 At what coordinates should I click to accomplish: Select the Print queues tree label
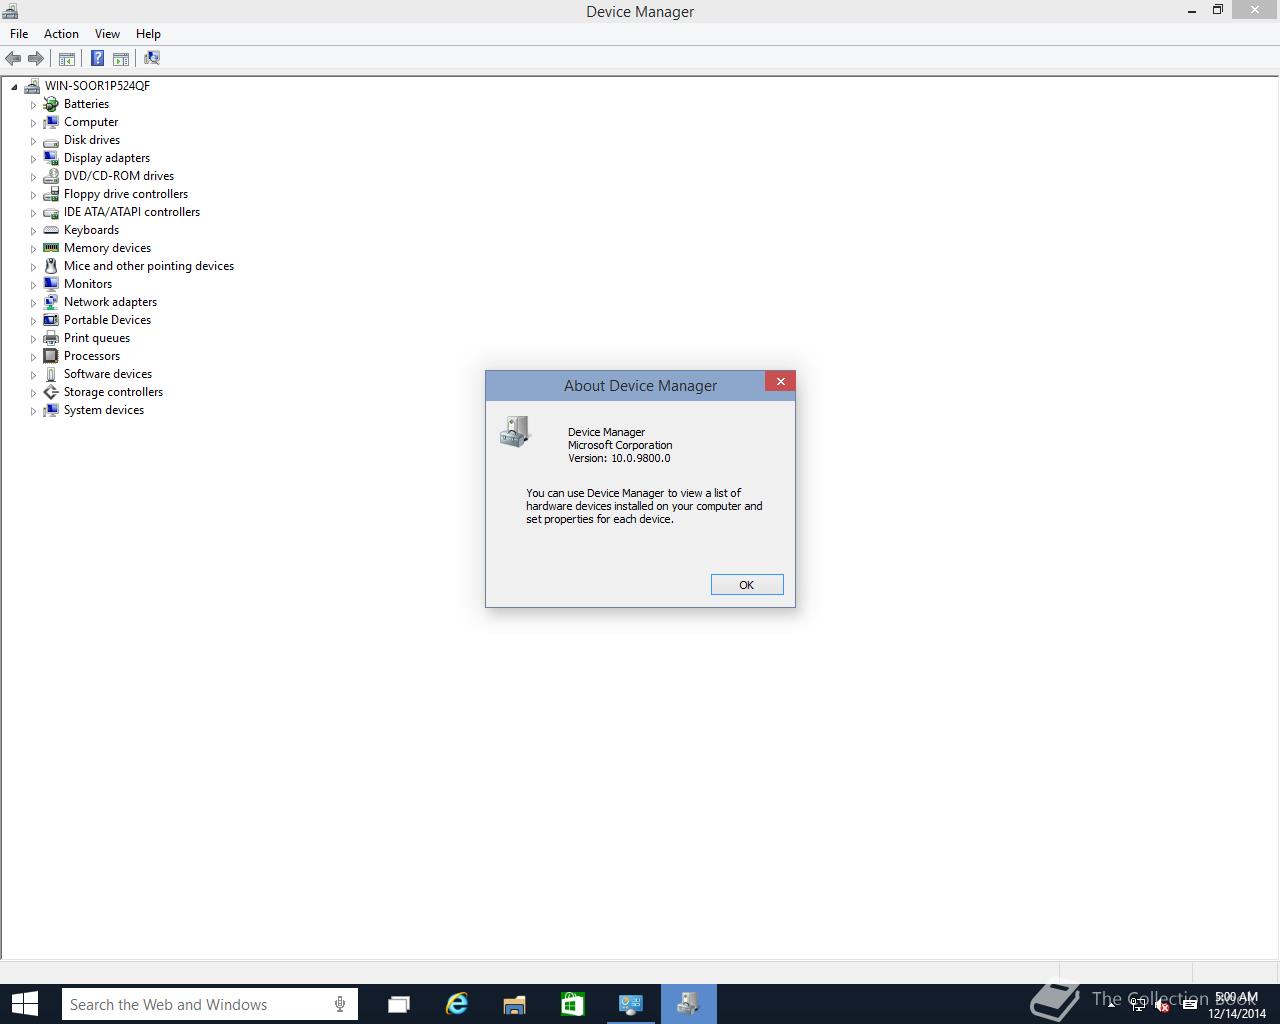(x=97, y=338)
